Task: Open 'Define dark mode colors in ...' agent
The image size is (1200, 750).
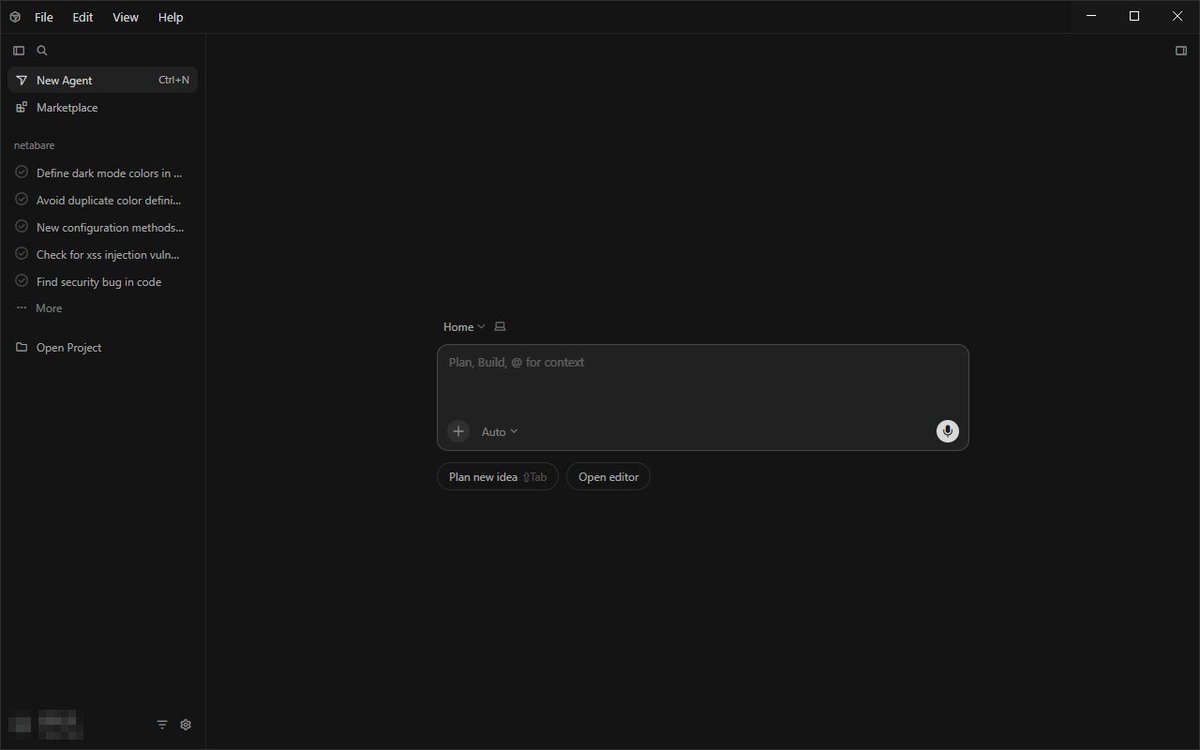Action: point(103,173)
